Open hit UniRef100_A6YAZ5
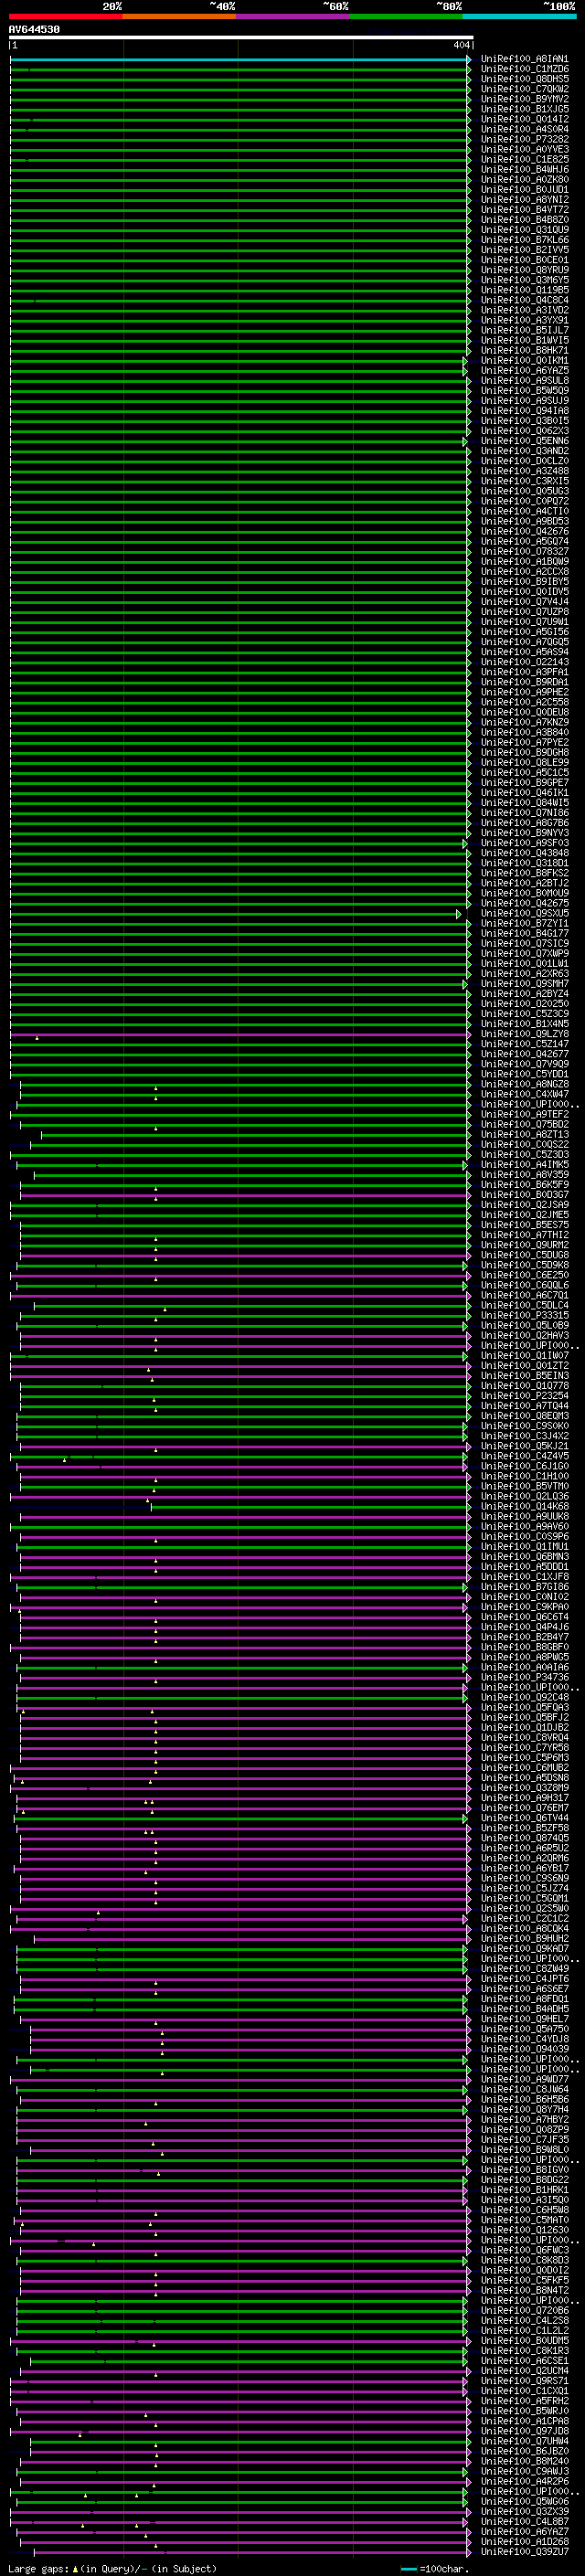The image size is (585, 2576). coord(525,371)
